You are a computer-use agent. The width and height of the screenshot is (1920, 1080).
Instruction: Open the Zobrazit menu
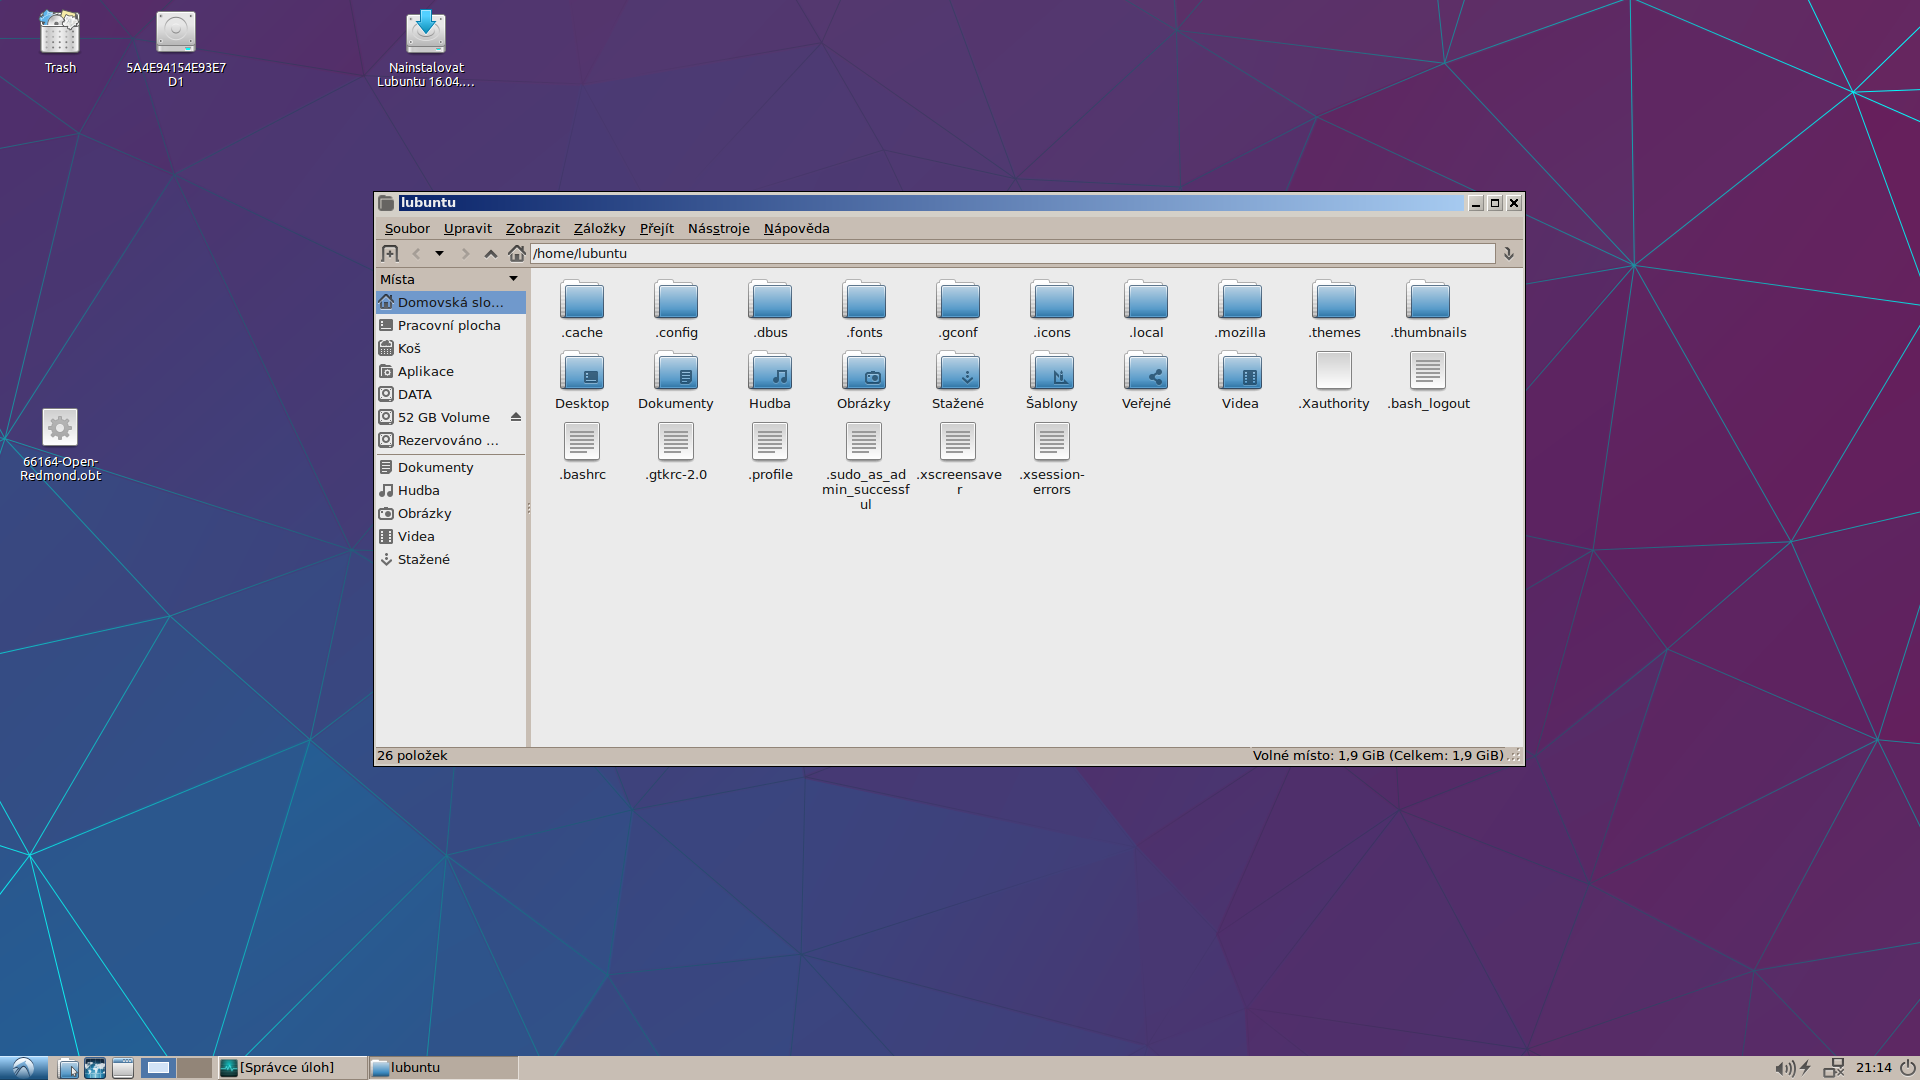[532, 229]
